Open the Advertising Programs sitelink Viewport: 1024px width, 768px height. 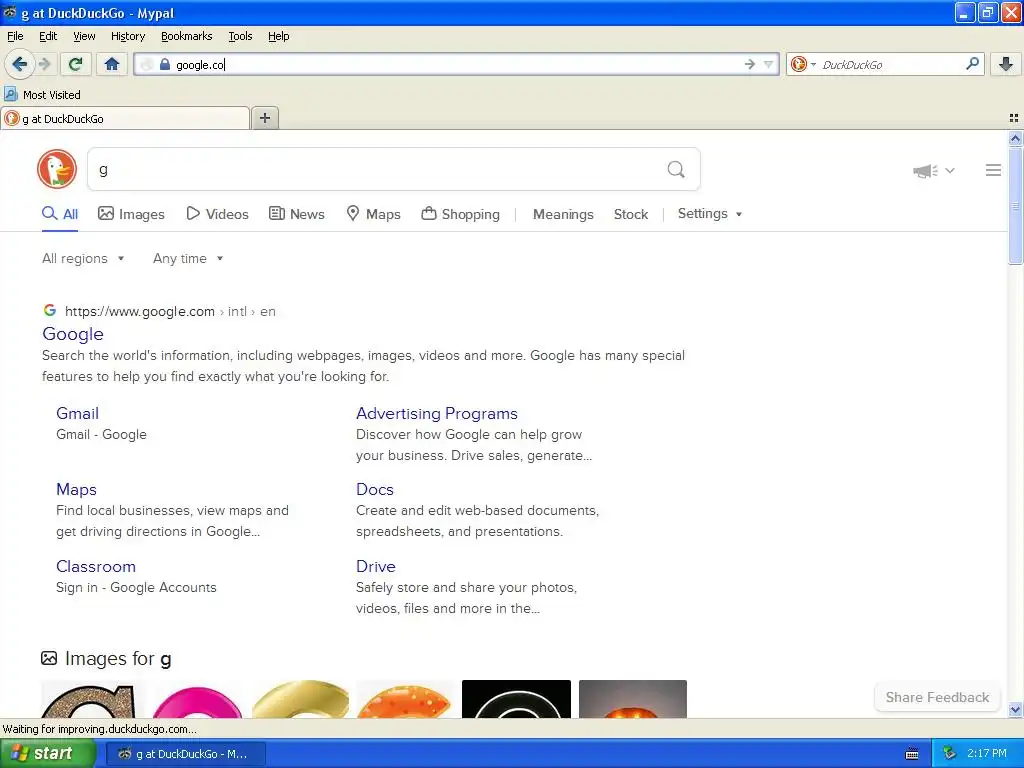click(437, 413)
